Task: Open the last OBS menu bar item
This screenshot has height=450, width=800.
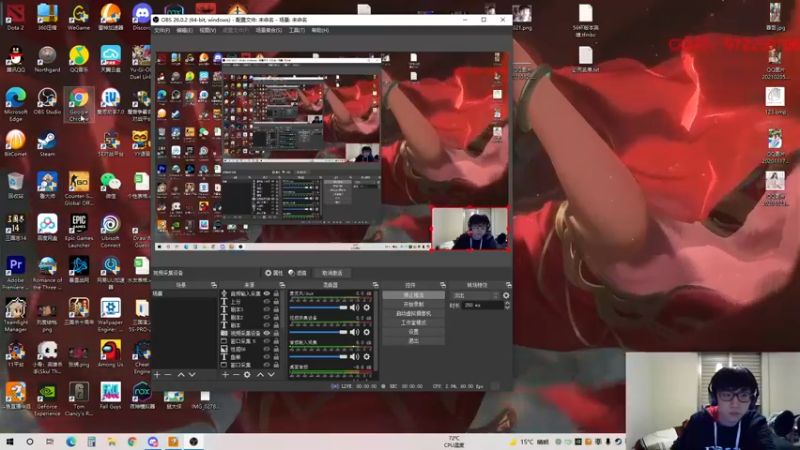Action: pyautogui.click(x=320, y=31)
